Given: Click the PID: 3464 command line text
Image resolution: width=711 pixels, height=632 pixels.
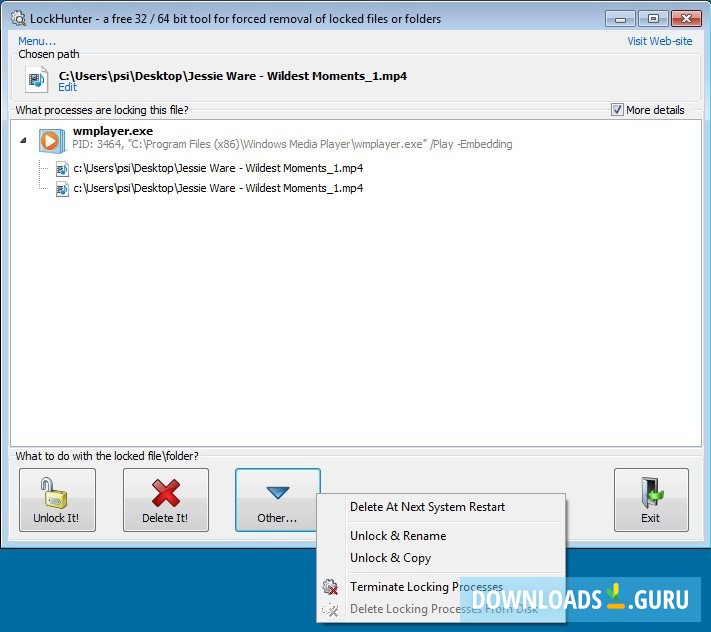Looking at the screenshot, I should (292, 144).
